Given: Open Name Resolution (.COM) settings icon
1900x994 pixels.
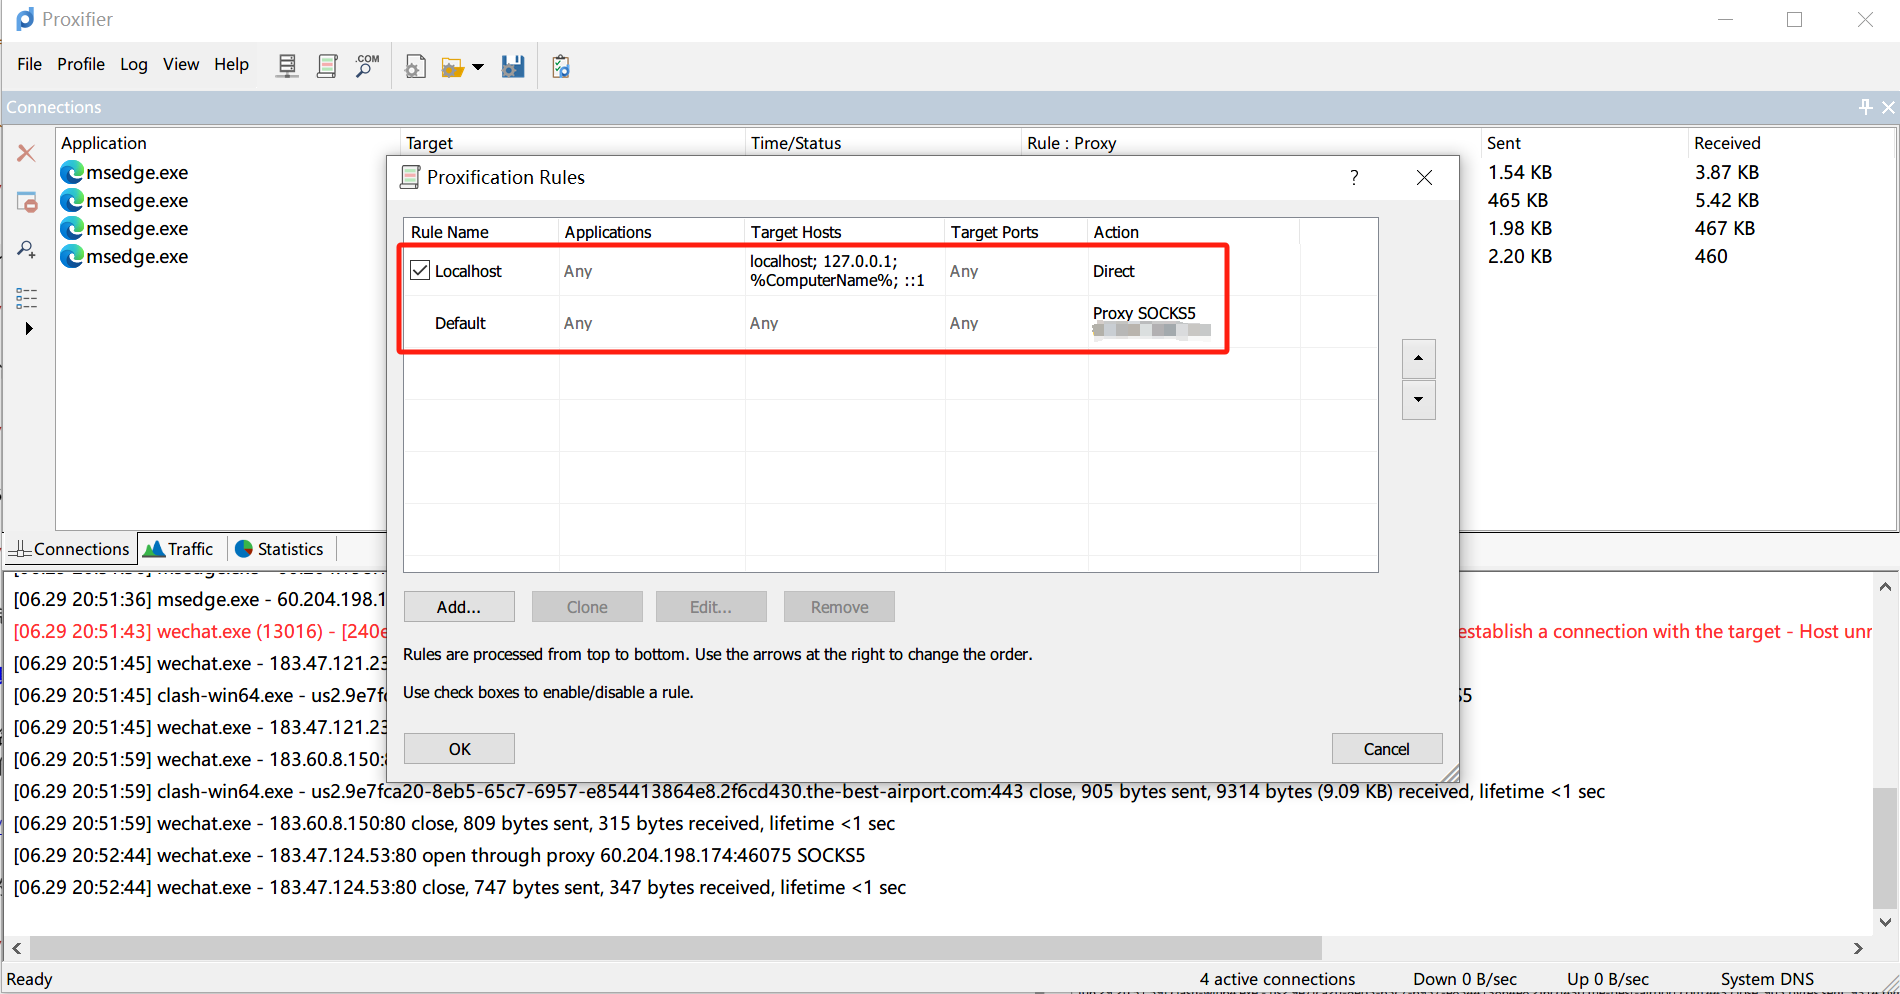Looking at the screenshot, I should tap(367, 66).
